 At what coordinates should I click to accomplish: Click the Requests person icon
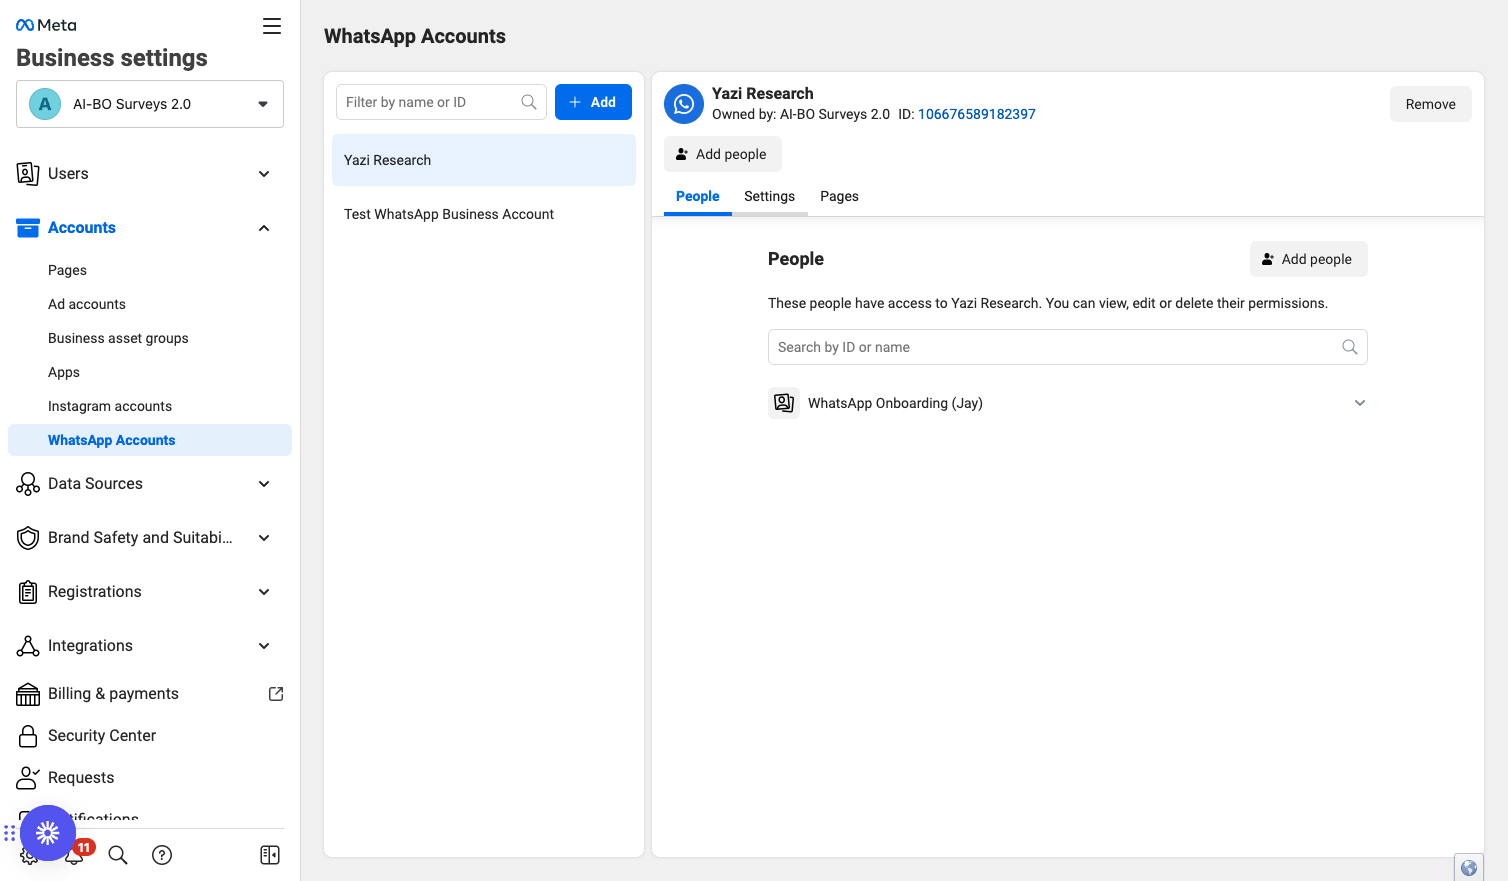(x=28, y=778)
